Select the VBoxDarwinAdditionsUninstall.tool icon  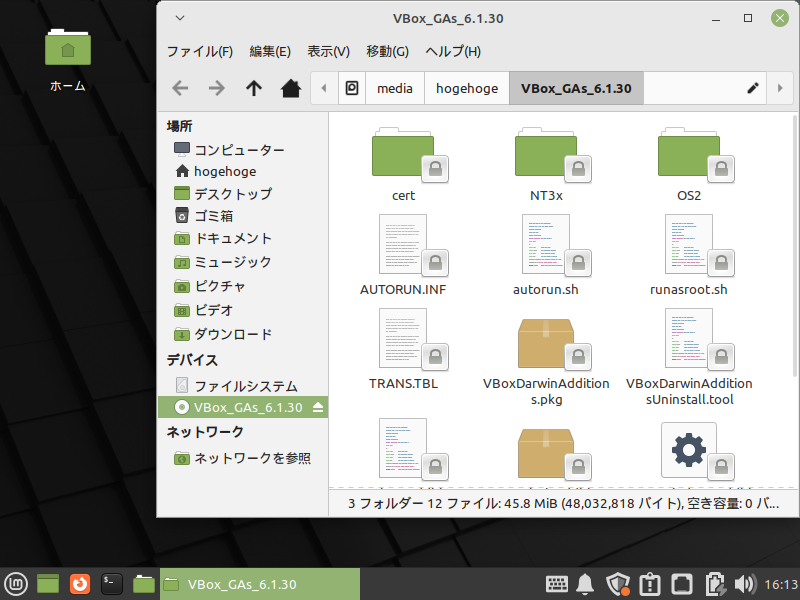tap(689, 338)
